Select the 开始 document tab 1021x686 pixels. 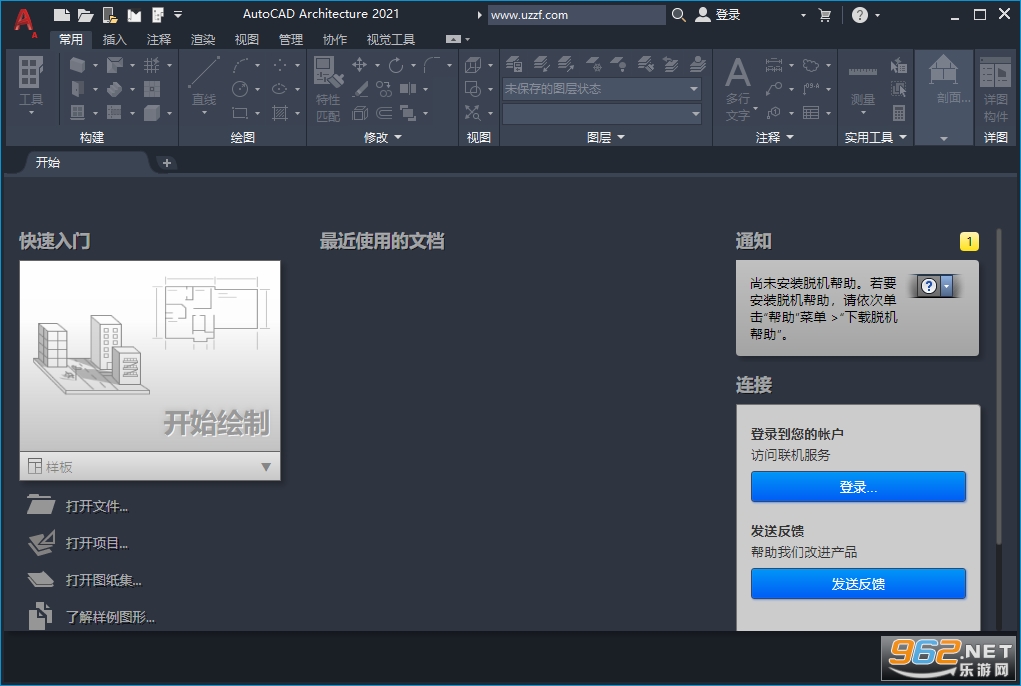point(85,163)
